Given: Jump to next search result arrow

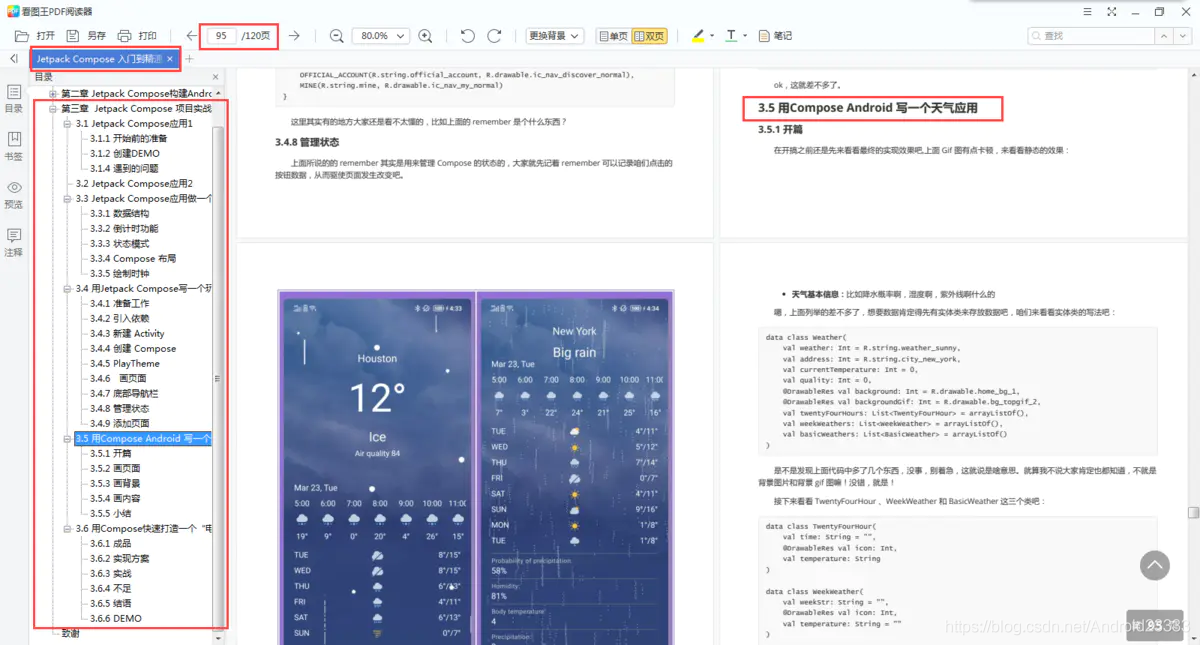Looking at the screenshot, I should pyautogui.click(x=1185, y=35).
